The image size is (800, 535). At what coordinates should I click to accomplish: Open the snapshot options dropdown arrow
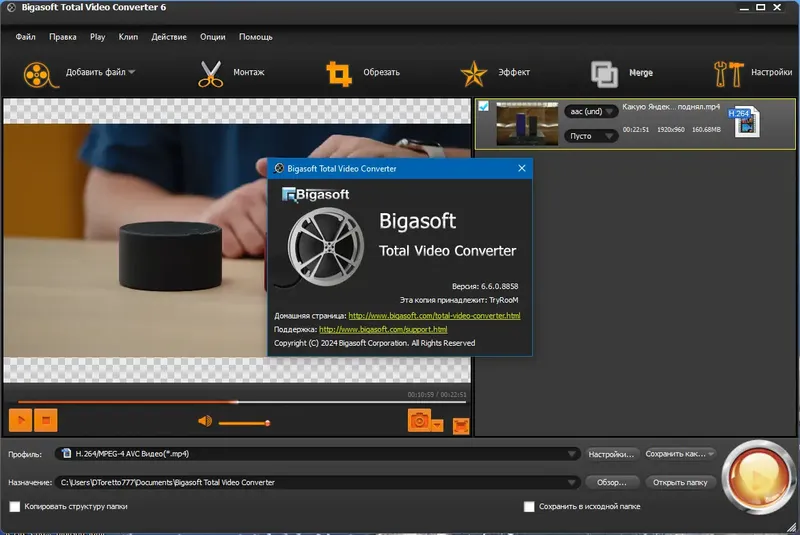click(437, 424)
